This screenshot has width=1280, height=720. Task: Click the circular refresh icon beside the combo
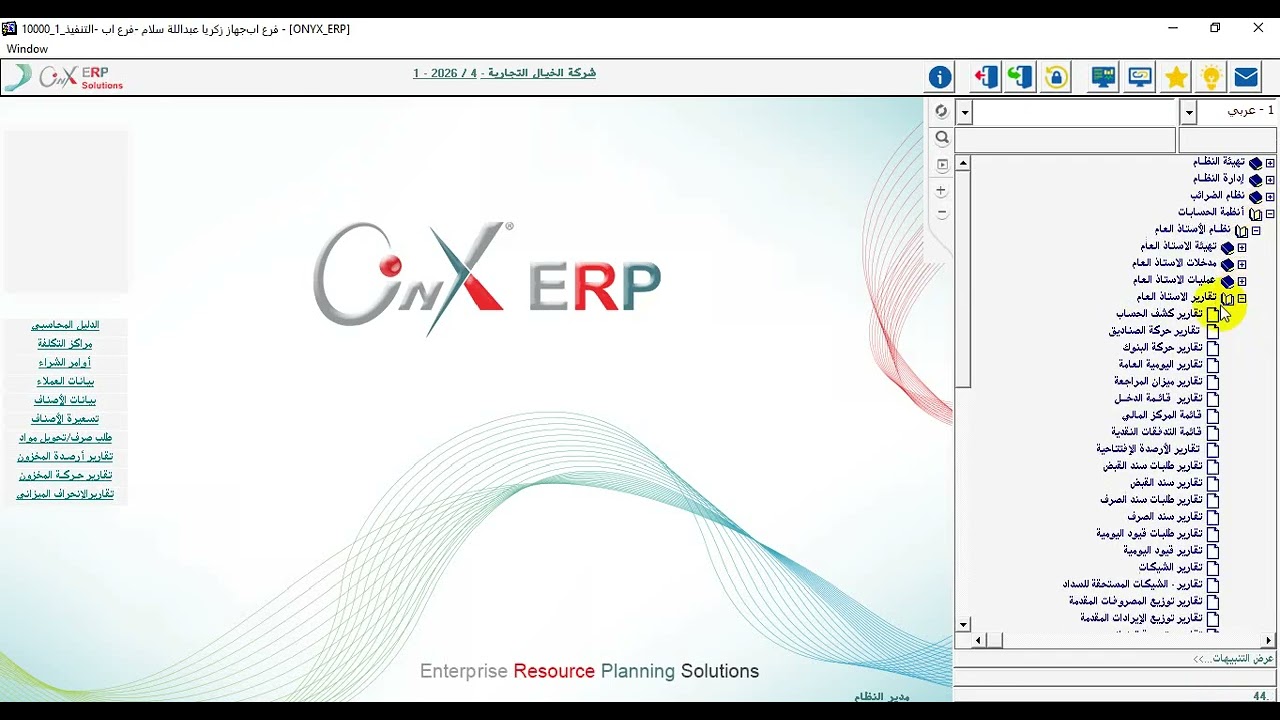tap(941, 111)
